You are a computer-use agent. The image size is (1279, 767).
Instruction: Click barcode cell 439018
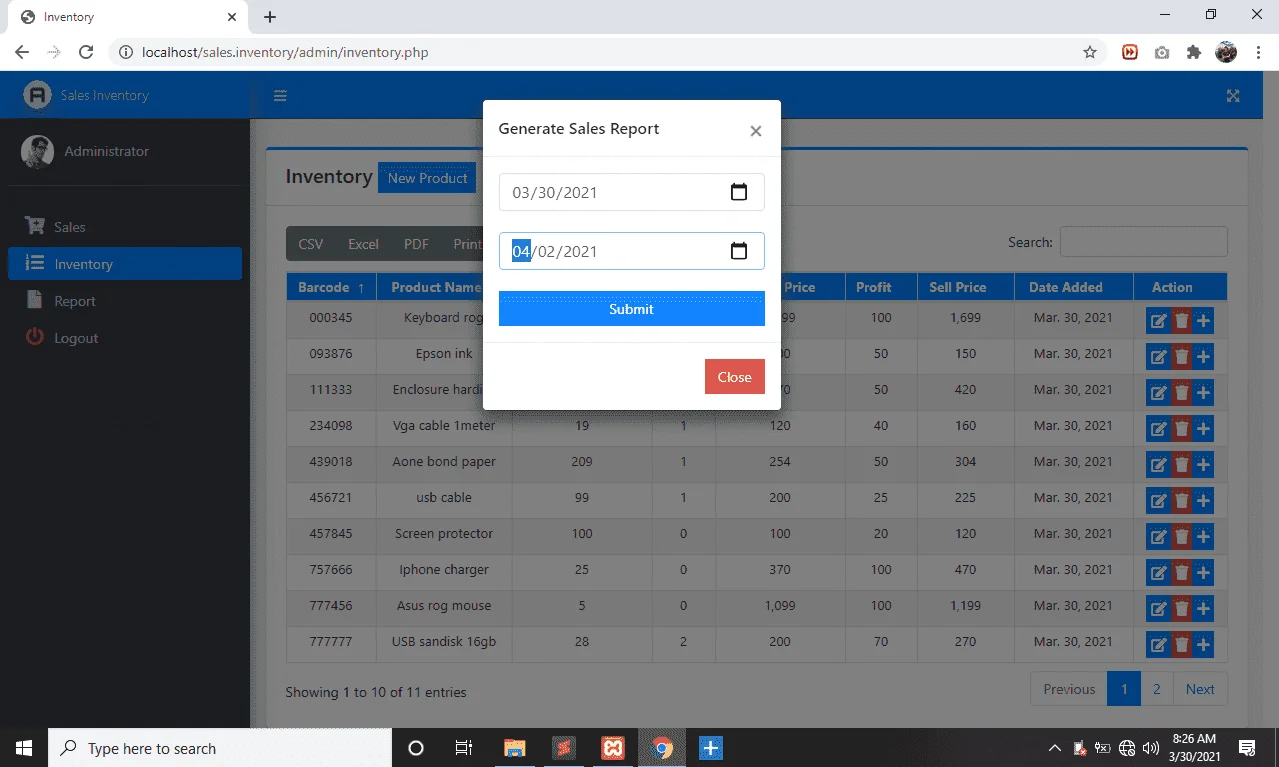[331, 462]
